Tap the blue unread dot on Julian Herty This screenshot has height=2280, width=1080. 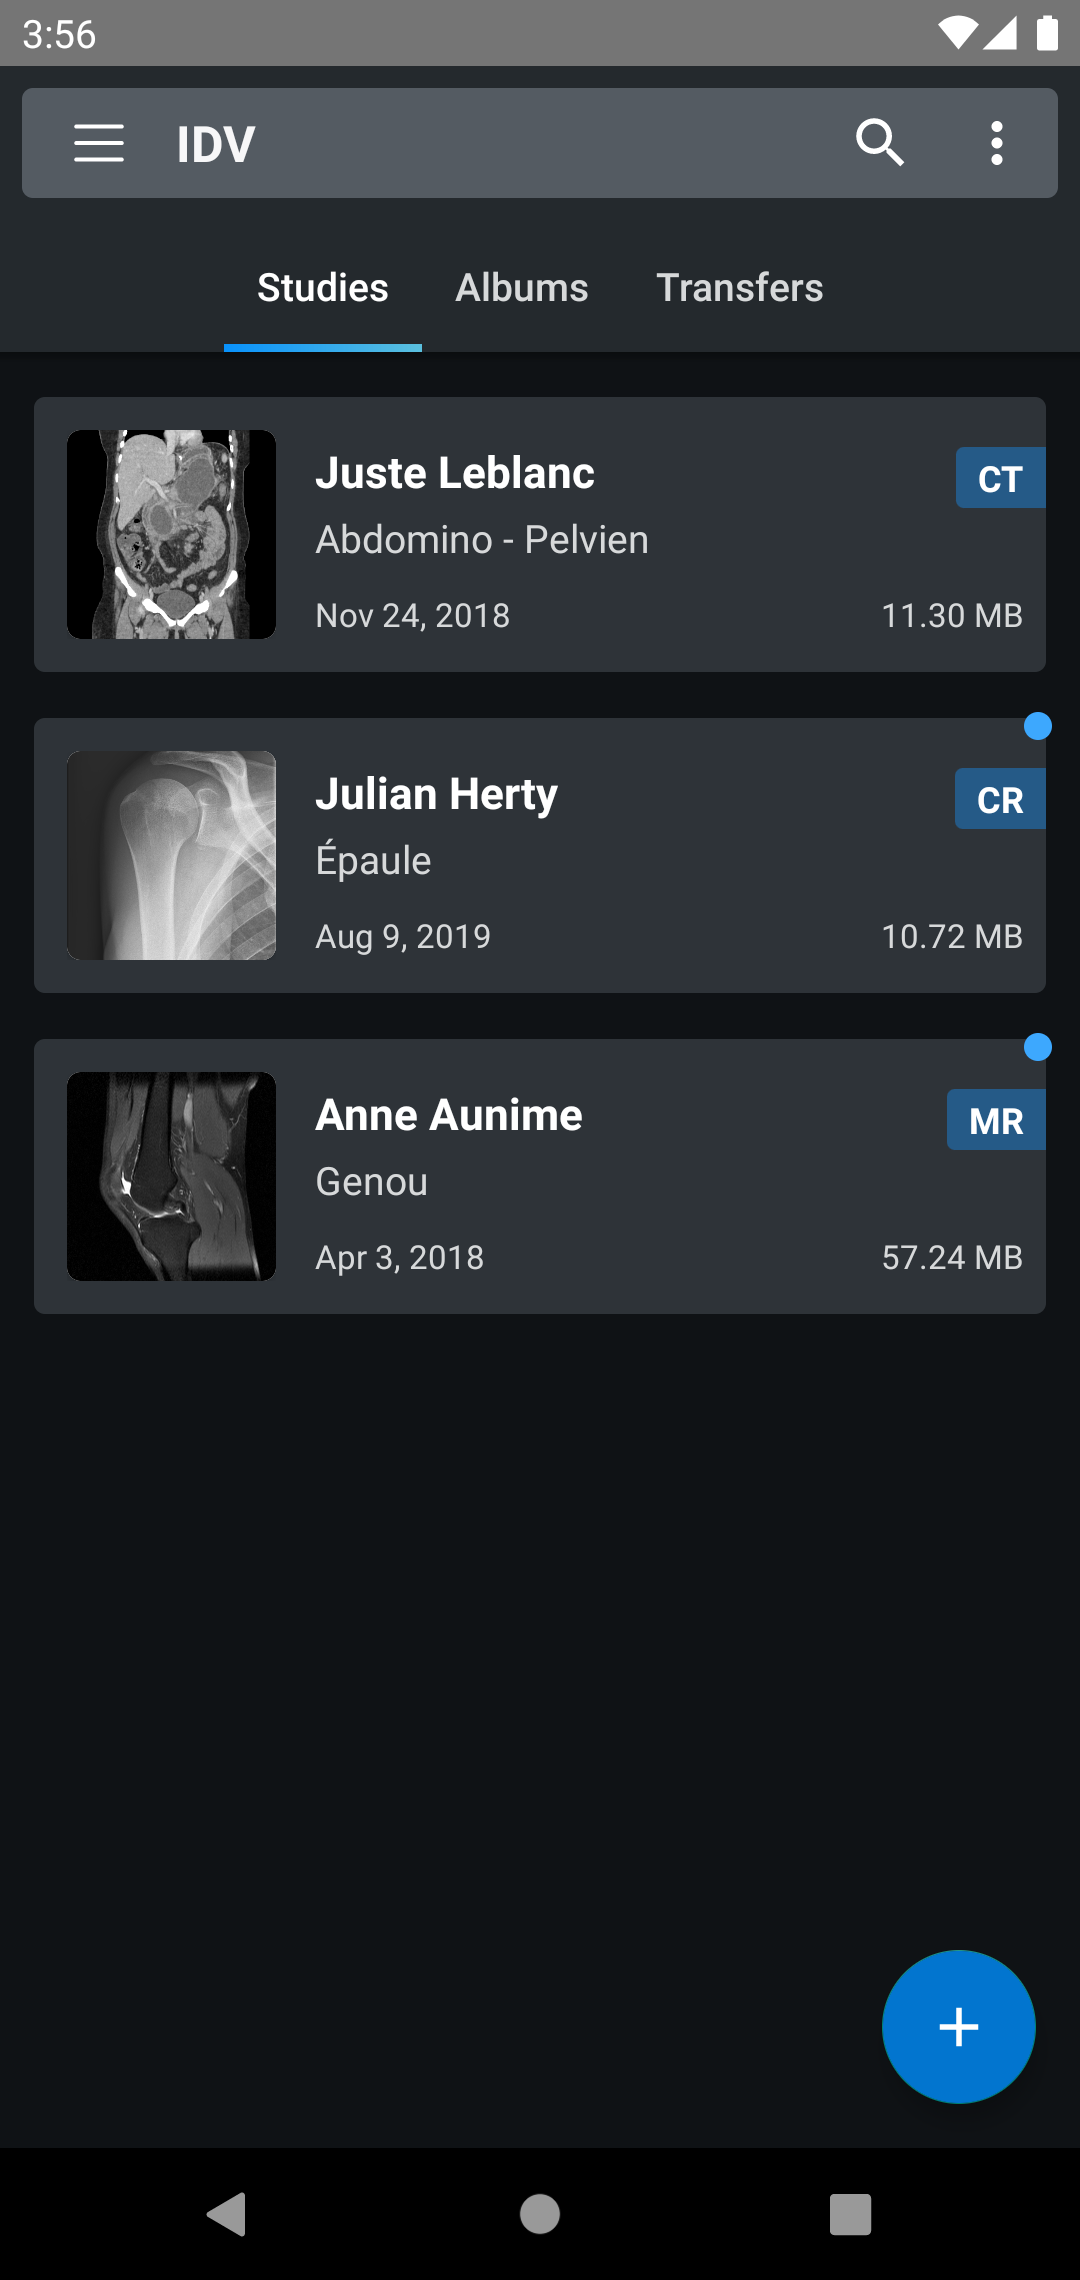click(1038, 726)
